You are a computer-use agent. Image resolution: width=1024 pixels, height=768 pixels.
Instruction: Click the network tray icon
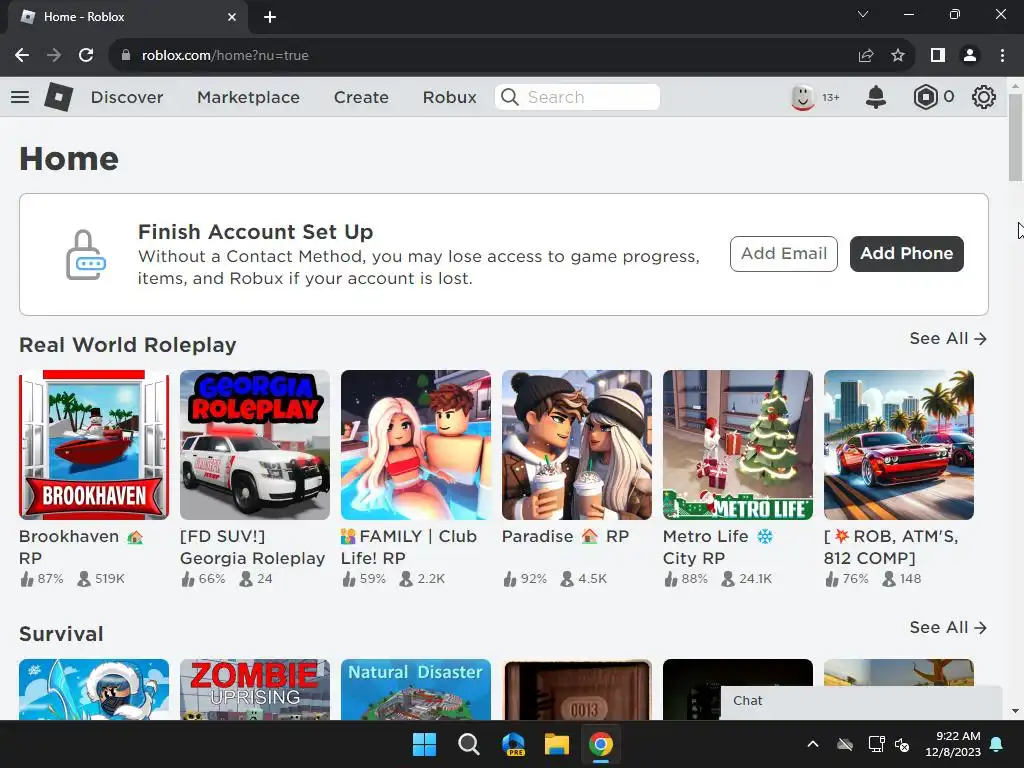(876, 744)
